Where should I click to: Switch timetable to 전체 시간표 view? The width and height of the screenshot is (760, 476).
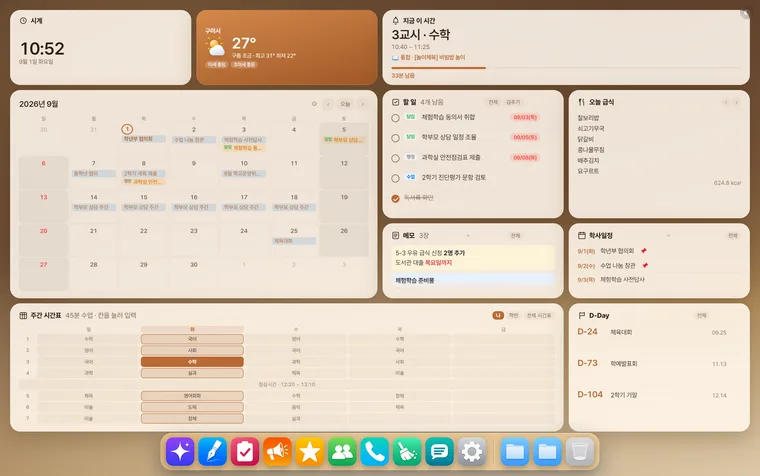pyautogui.click(x=539, y=316)
